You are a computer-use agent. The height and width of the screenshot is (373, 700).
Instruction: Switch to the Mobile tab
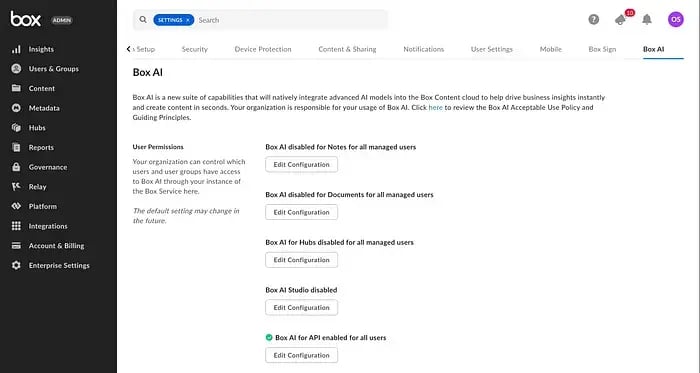pos(550,49)
